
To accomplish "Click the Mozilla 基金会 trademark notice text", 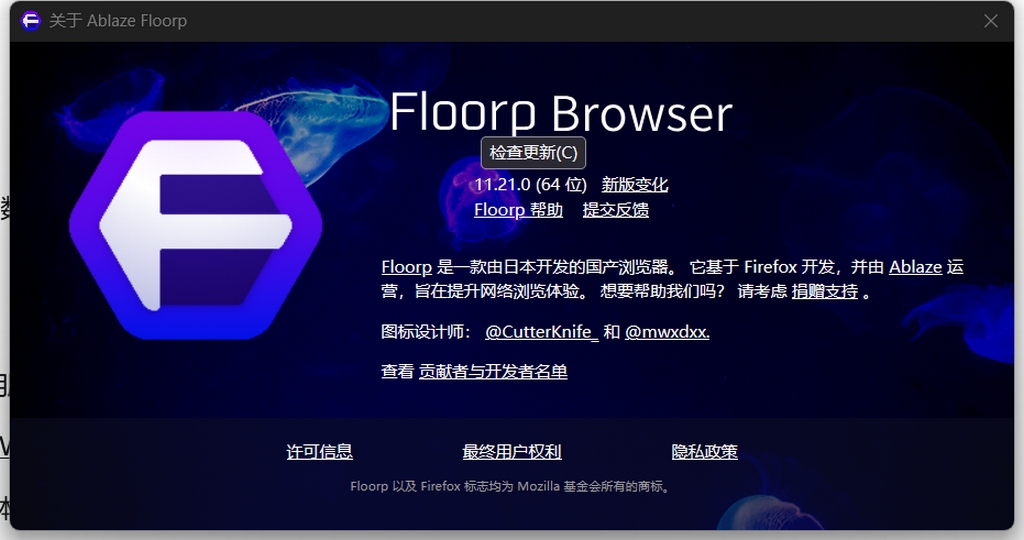I will click(511, 486).
